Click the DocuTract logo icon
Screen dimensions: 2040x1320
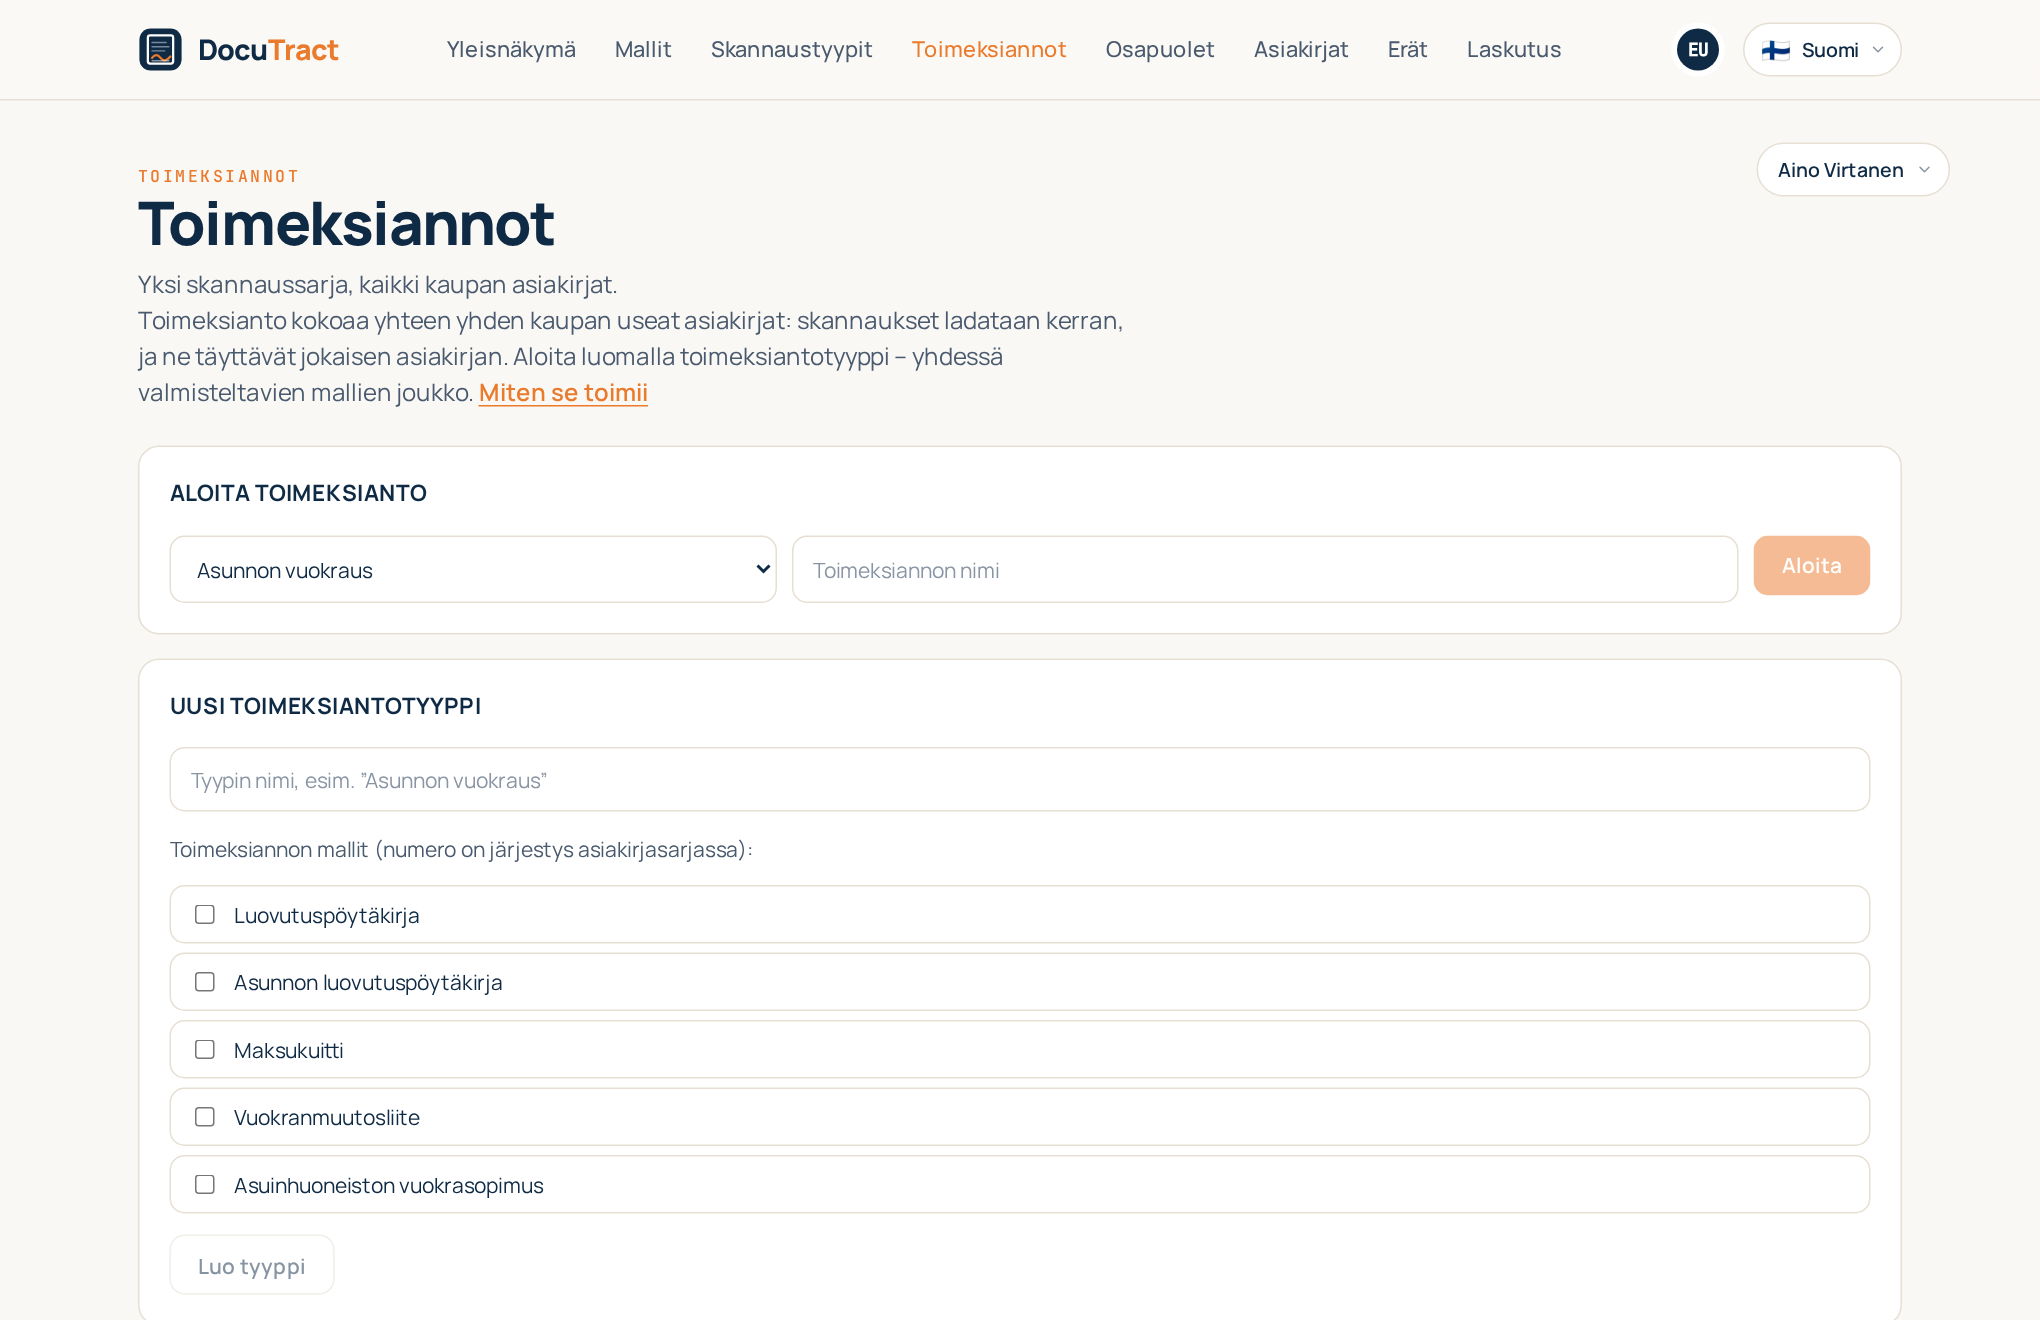point(160,49)
